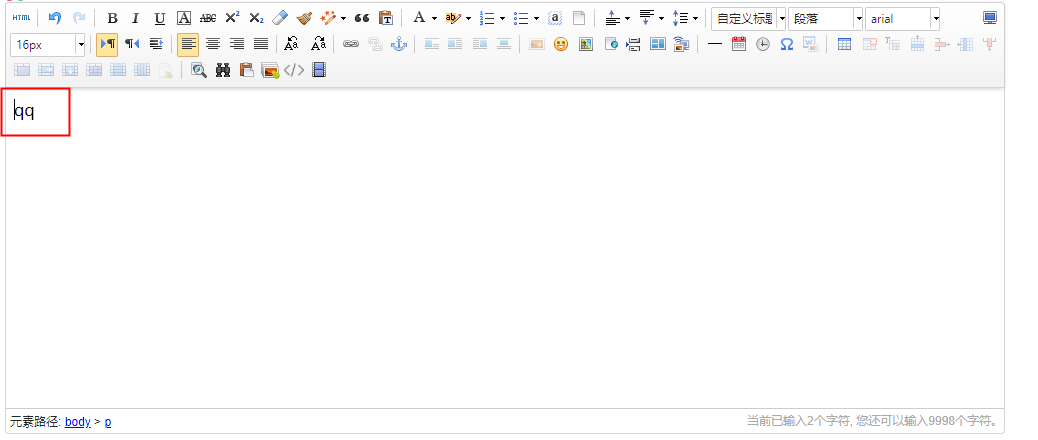
Task: Click on the qq text in editor
Action: click(24, 111)
